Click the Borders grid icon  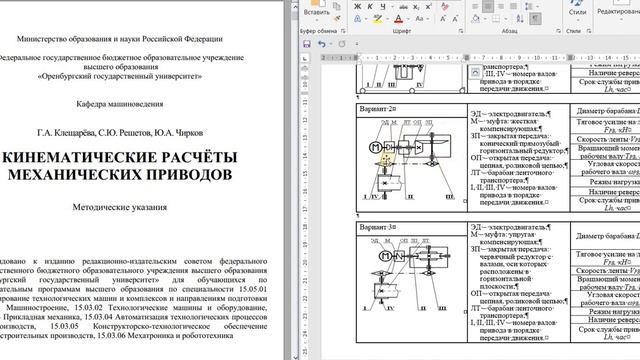(x=496, y=19)
